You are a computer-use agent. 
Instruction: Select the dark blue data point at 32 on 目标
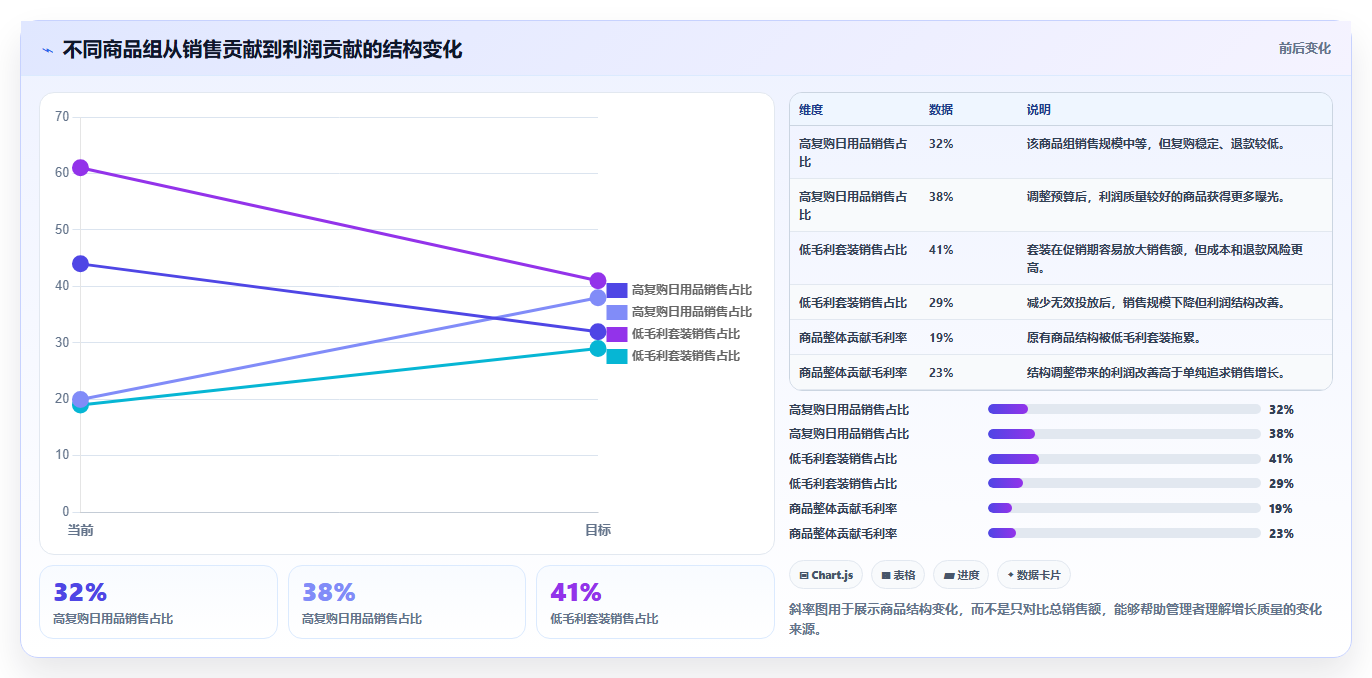point(598,331)
